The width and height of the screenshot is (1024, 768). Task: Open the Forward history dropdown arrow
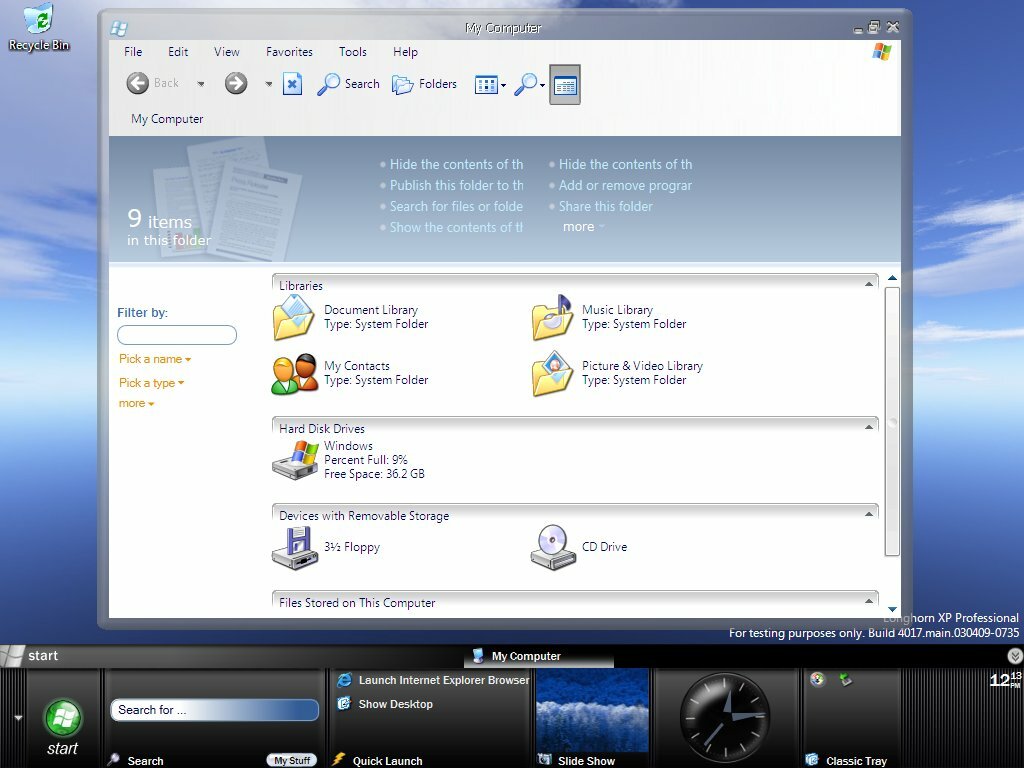(x=268, y=84)
